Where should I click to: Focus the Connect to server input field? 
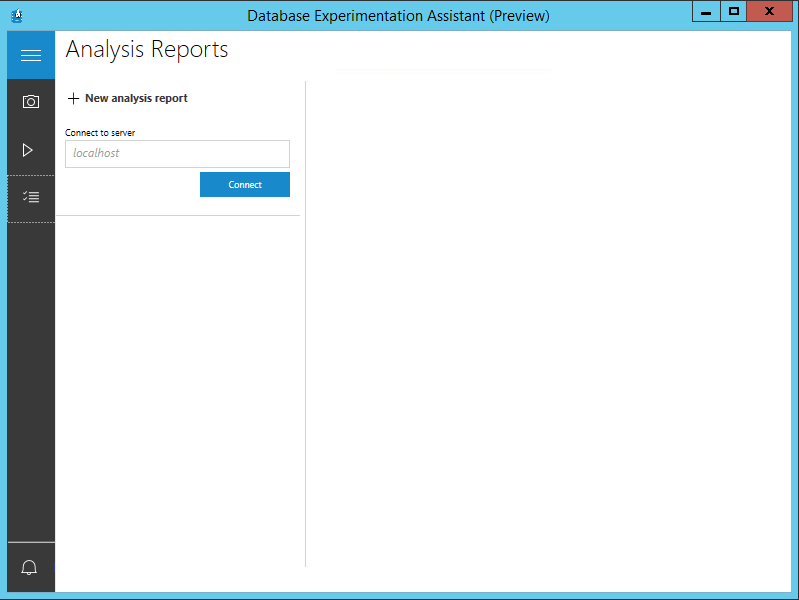coord(177,154)
